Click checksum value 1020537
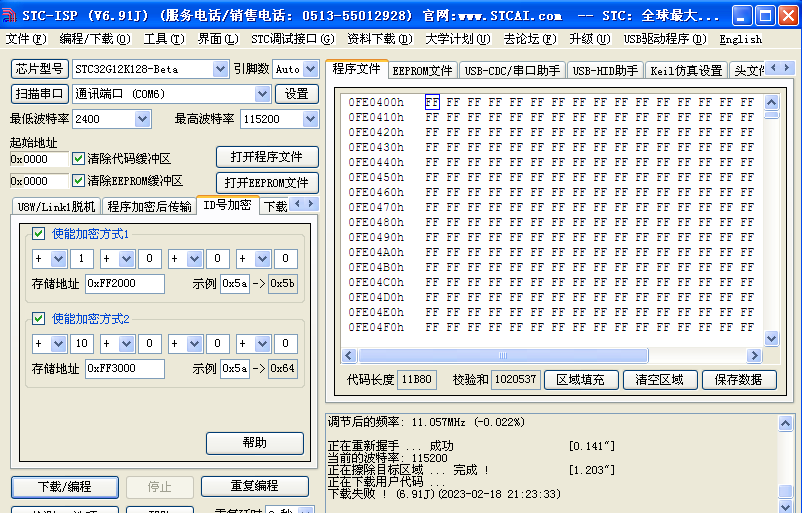 (x=516, y=380)
